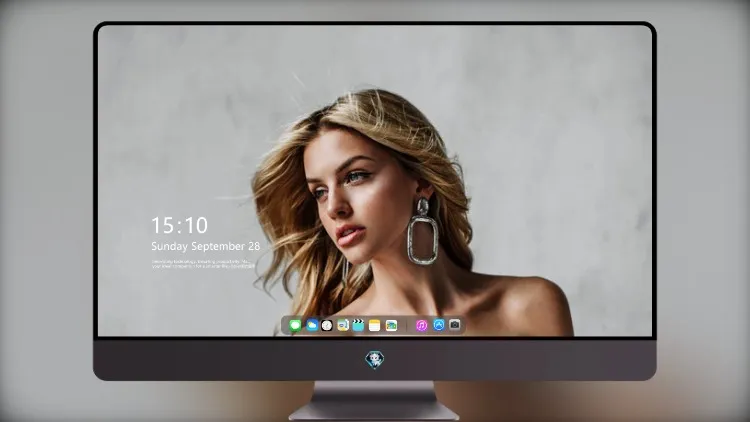Screen dimensions: 750x422
Task: Open the blue App Store icon
Action: click(x=439, y=325)
